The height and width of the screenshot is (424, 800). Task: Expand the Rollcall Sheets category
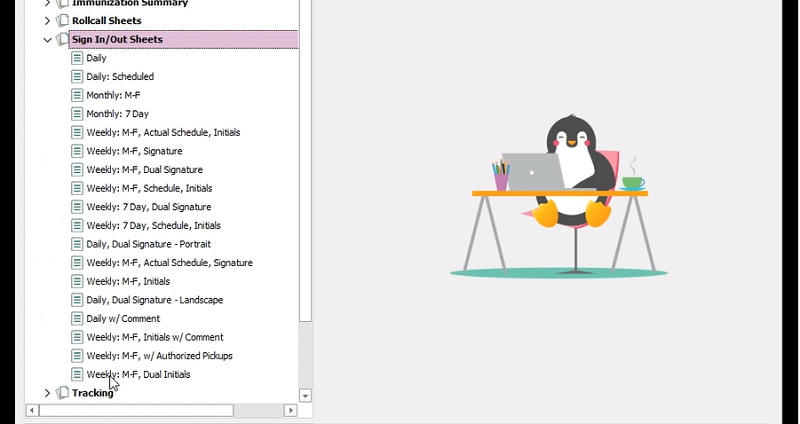(47, 21)
